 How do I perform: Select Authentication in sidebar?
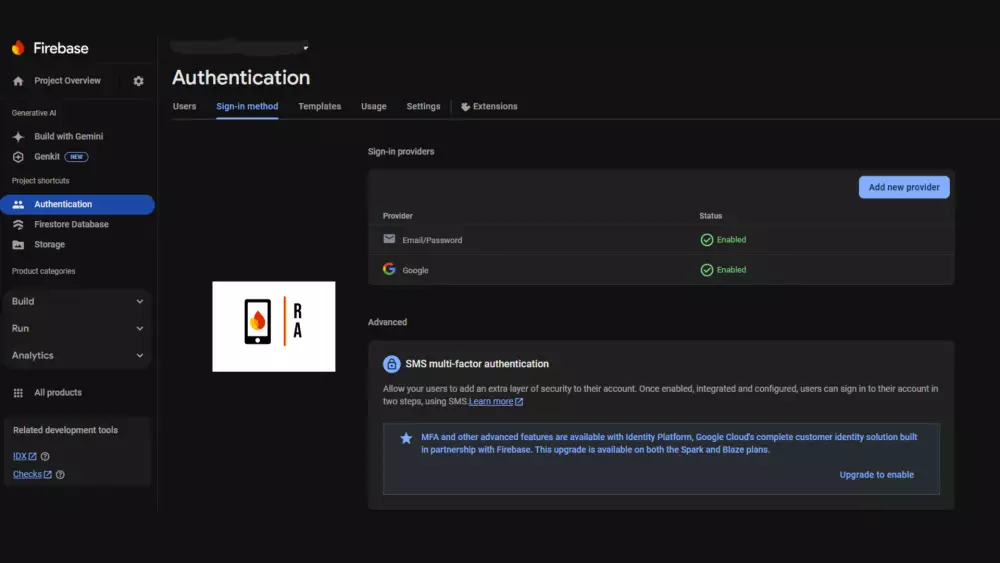77,204
